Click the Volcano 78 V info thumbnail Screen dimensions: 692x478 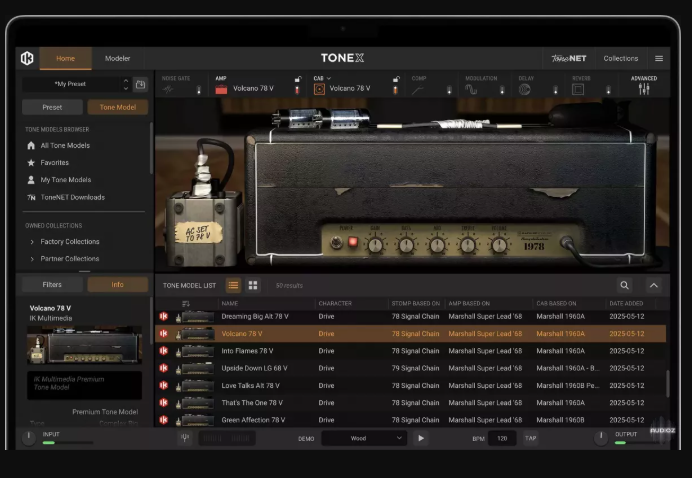tap(84, 345)
